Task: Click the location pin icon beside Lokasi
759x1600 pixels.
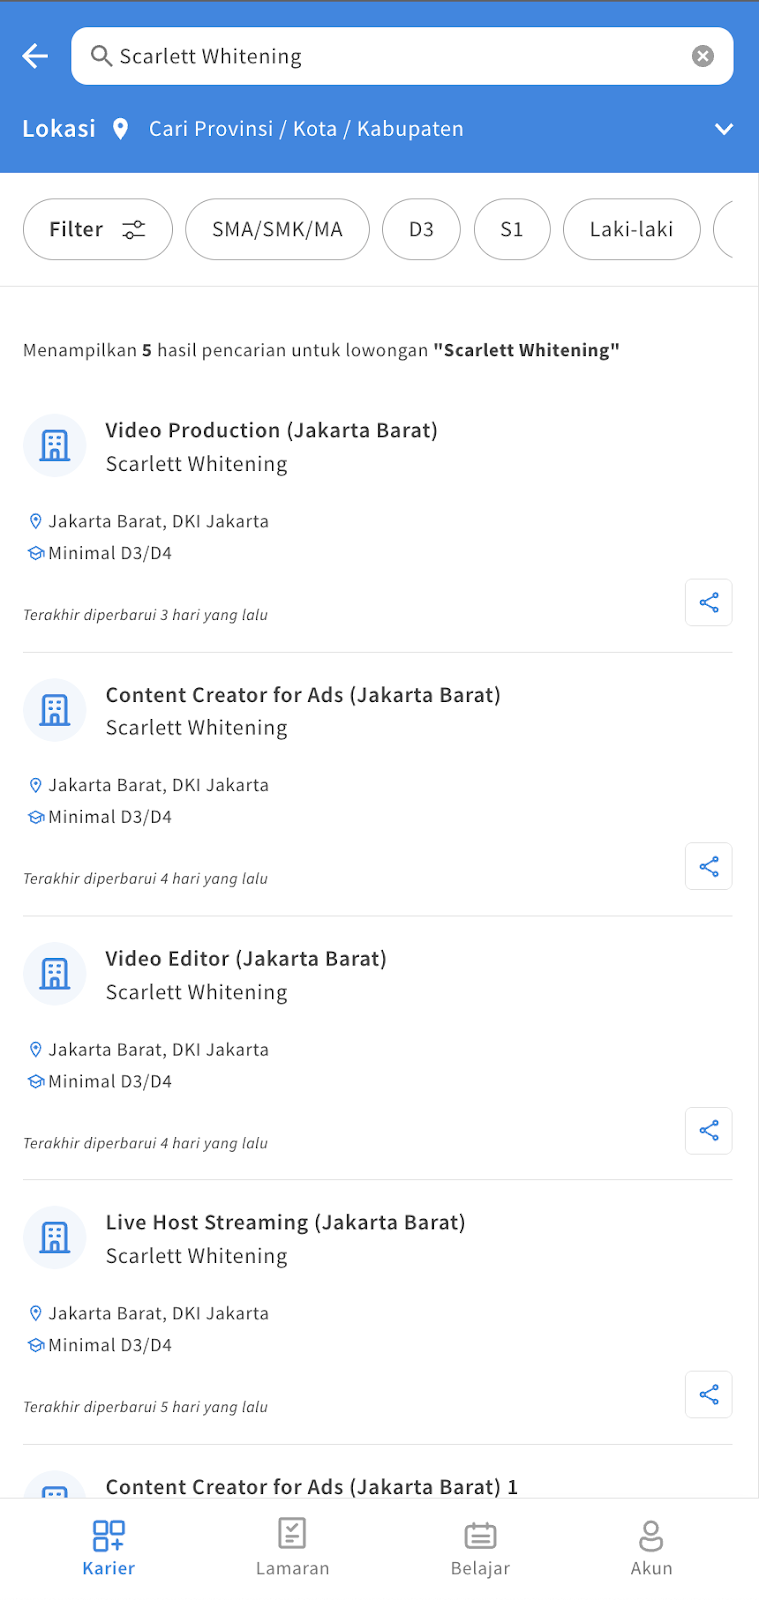Action: tap(120, 129)
